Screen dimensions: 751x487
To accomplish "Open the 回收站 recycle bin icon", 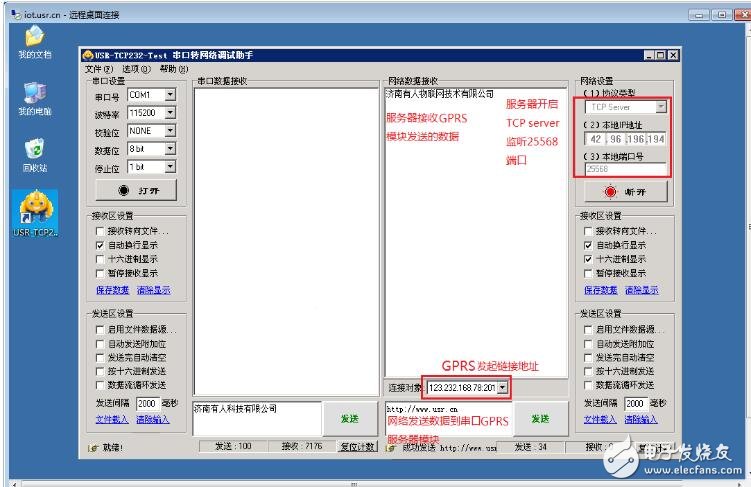I will coord(34,155).
